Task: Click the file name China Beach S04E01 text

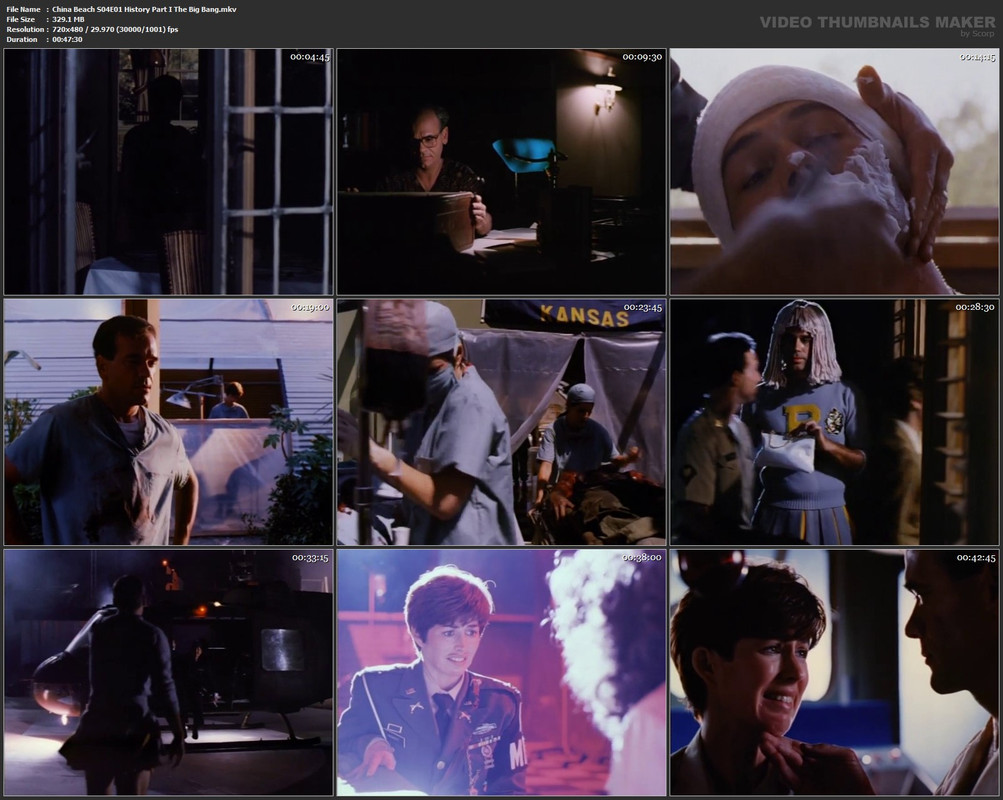Action: (x=145, y=10)
